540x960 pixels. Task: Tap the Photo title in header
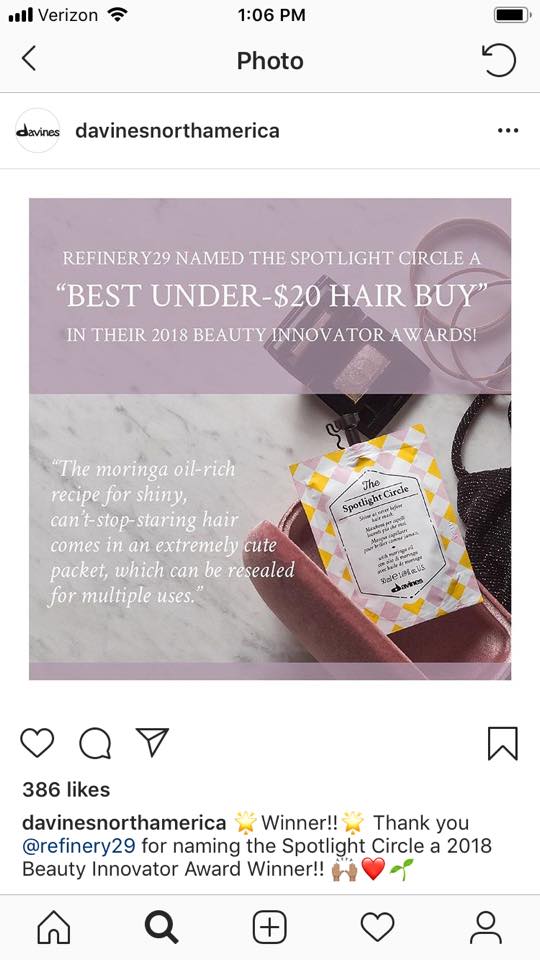pyautogui.click(x=270, y=61)
